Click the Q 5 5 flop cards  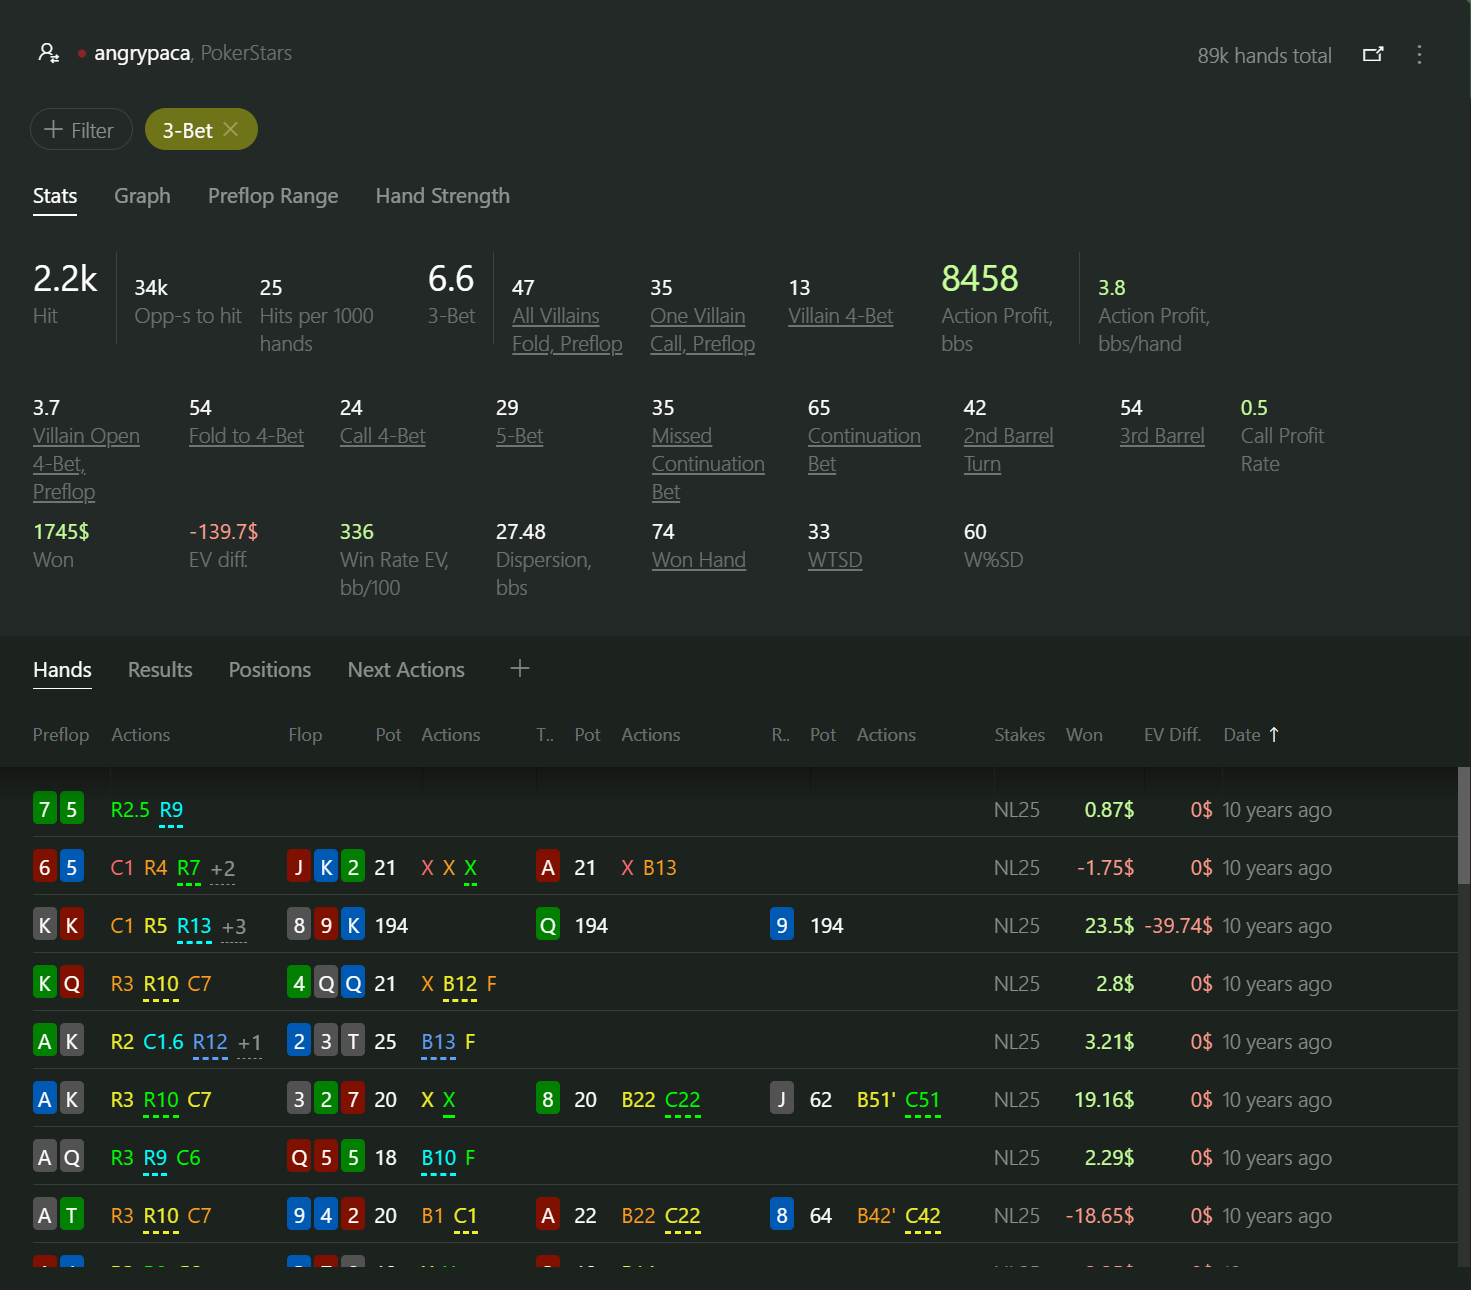(x=326, y=1157)
